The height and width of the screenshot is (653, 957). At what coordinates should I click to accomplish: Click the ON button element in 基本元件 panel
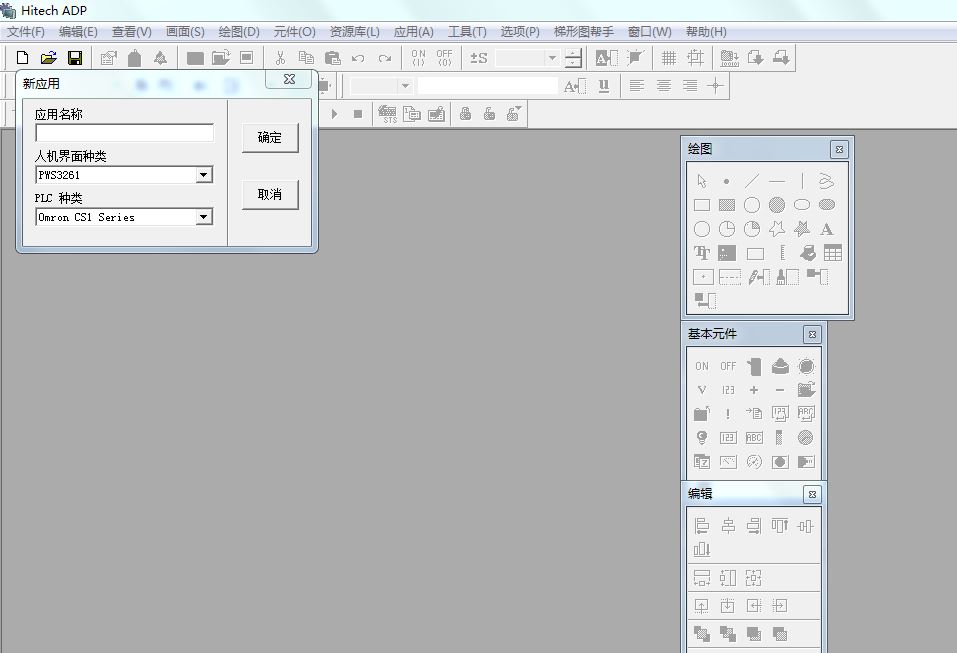pyautogui.click(x=702, y=366)
